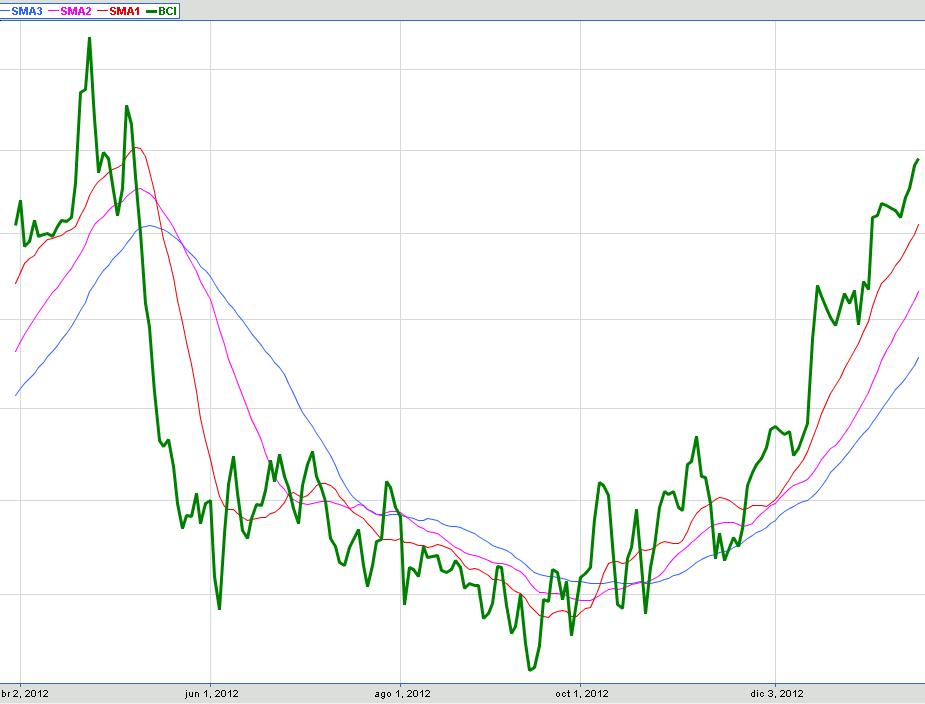
Task: Select the SMA1 legend entry
Action: coord(125,10)
